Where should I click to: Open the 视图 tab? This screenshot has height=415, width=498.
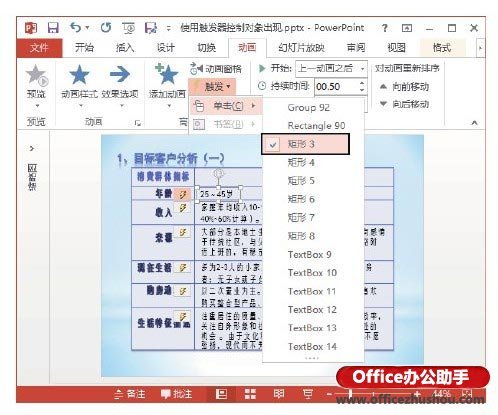[x=396, y=48]
